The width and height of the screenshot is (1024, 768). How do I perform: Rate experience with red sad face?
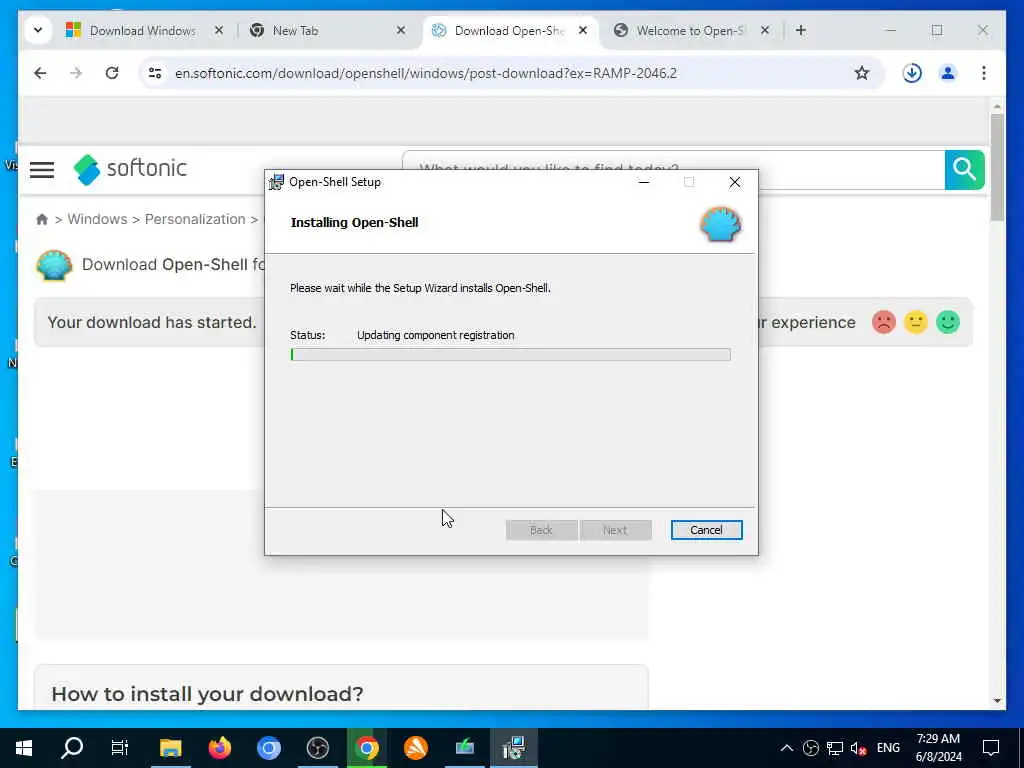click(884, 322)
